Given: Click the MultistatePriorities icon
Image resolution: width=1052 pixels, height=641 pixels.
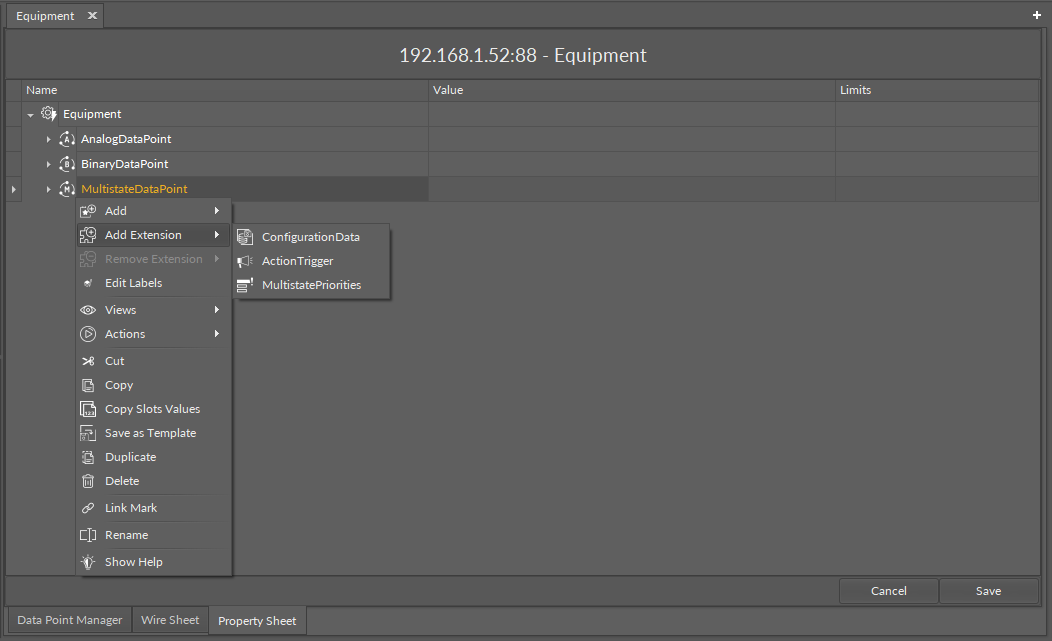Looking at the screenshot, I should [x=245, y=285].
